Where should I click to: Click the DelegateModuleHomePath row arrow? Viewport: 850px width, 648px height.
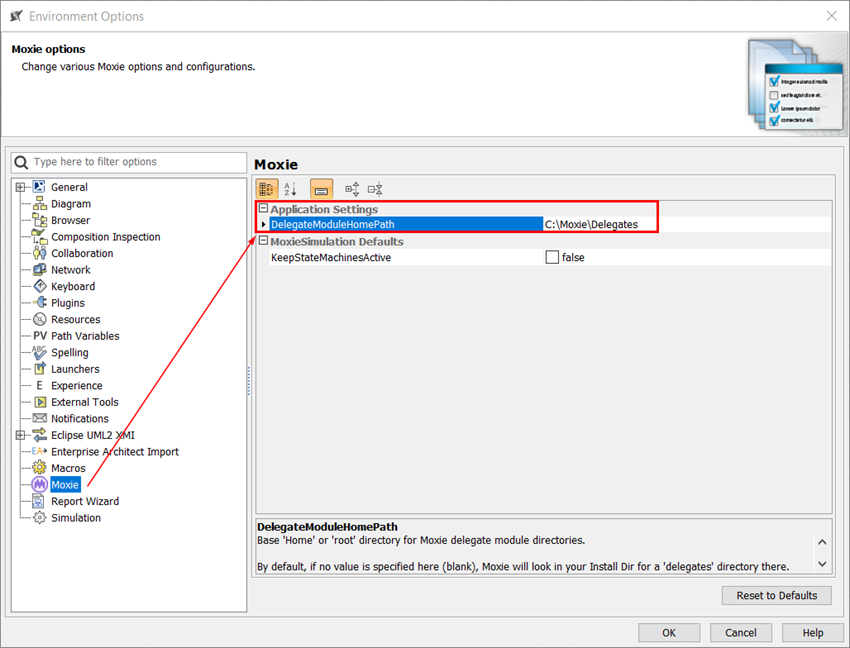point(263,224)
